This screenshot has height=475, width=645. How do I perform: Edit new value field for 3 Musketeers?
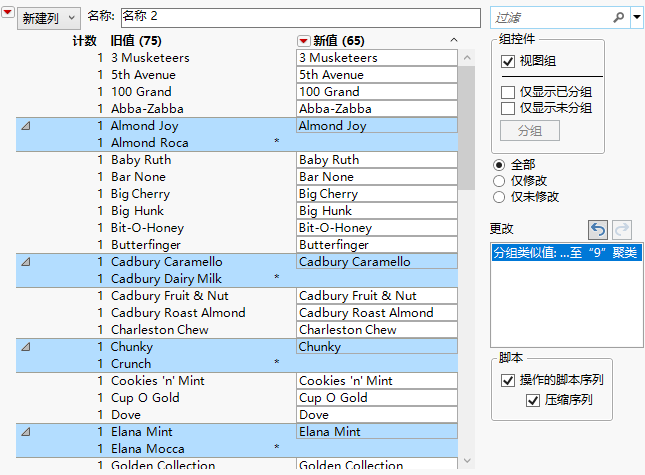[377, 58]
